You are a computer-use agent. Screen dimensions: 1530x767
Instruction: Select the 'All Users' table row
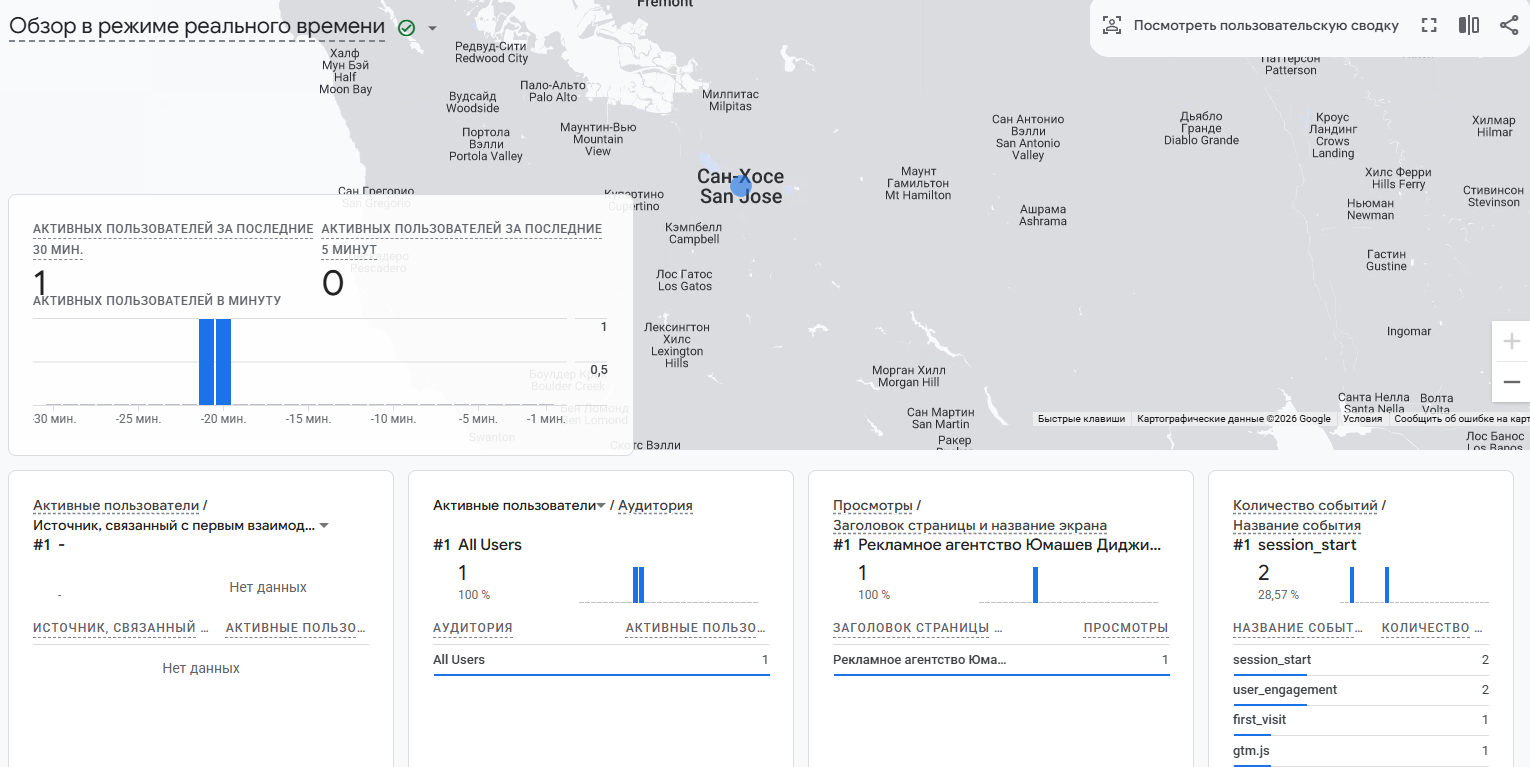[601, 660]
